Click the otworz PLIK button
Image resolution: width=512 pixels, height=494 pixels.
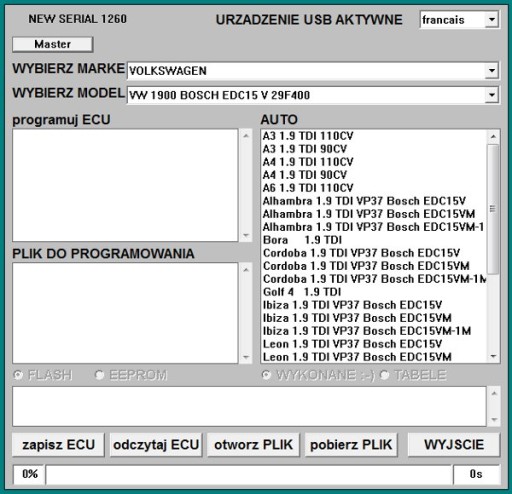coord(253,445)
